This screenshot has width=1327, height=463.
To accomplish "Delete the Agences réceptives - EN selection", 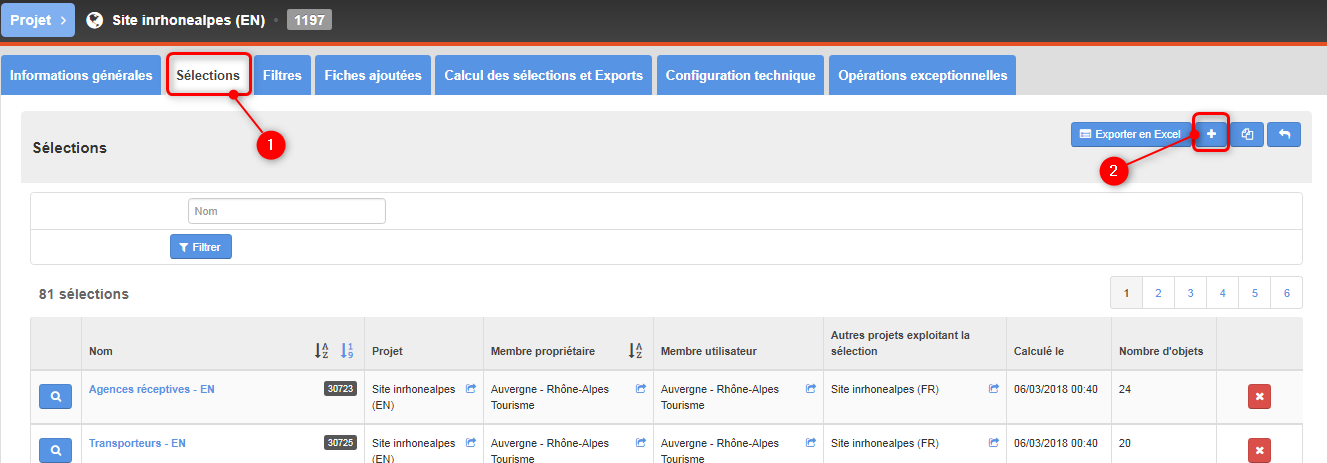I will coord(1259,397).
